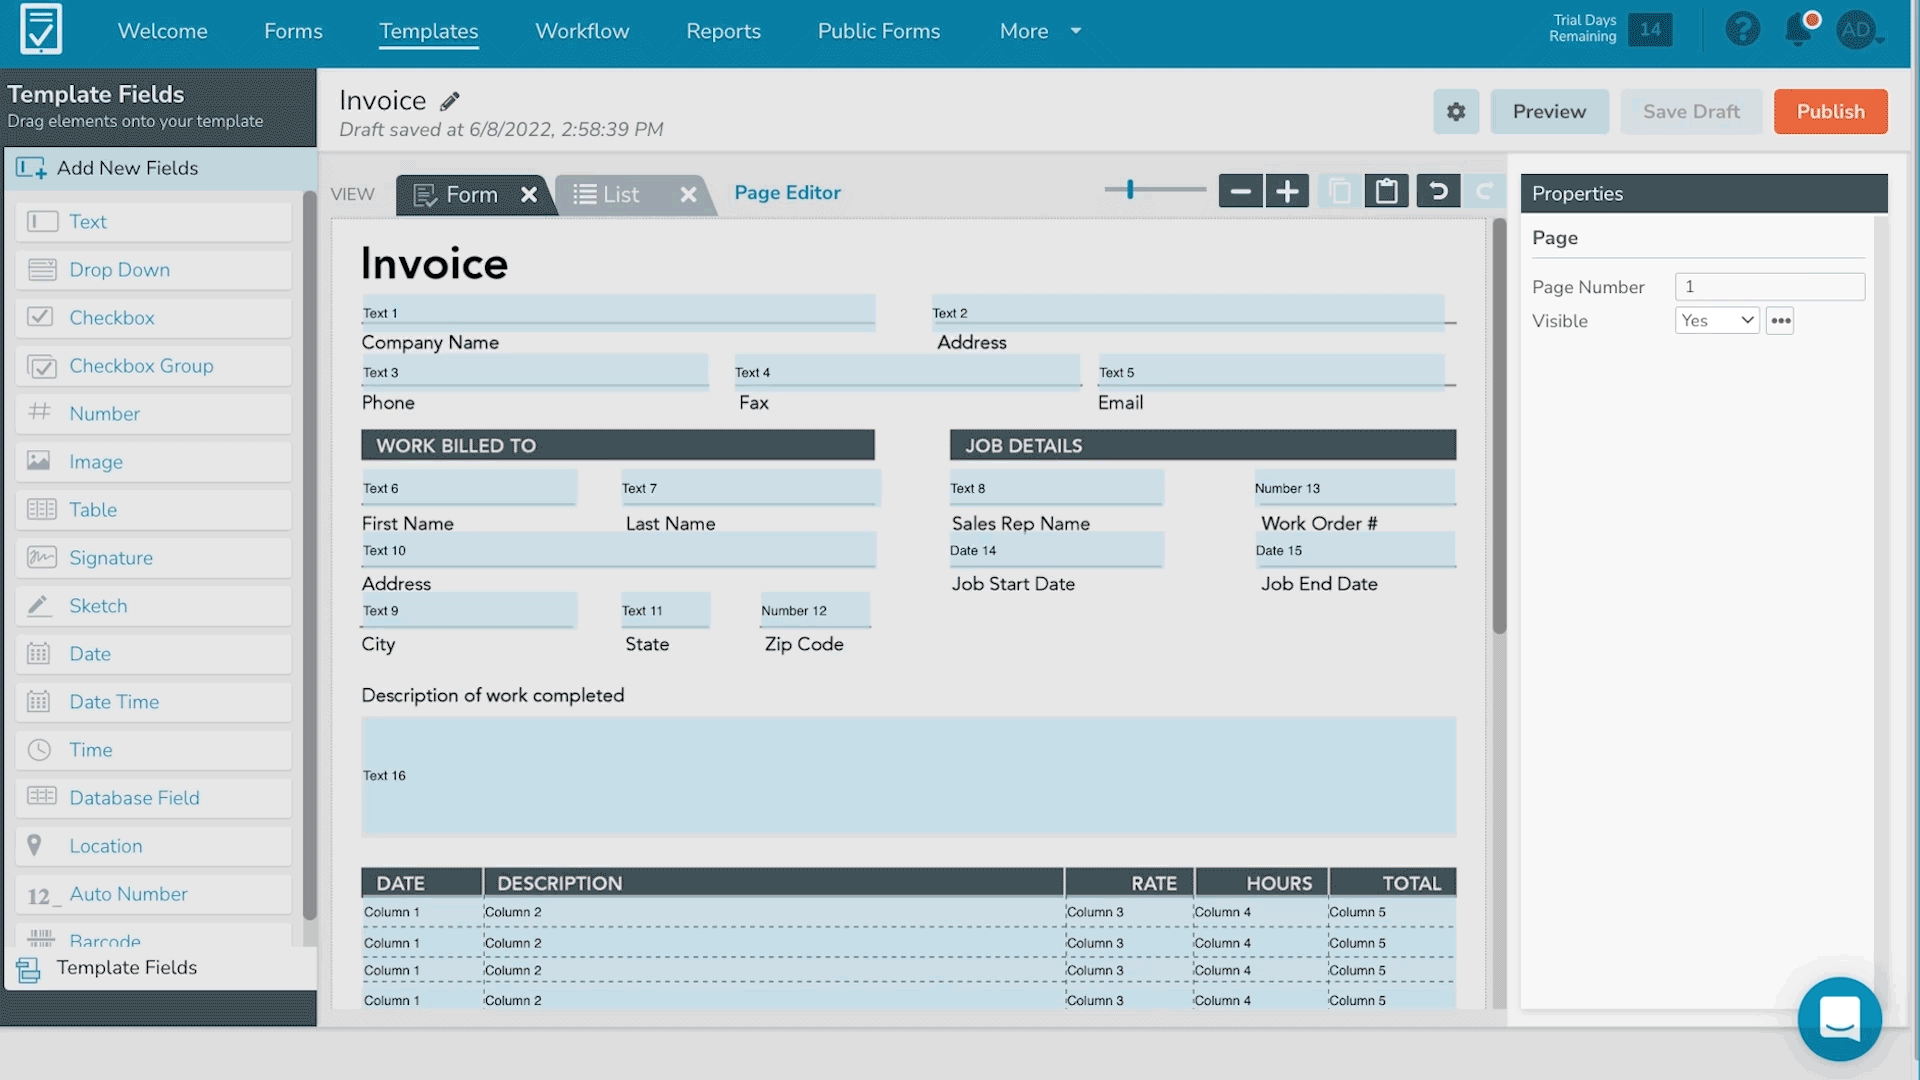Image resolution: width=1920 pixels, height=1080 pixels.
Task: Select the Text 16 description field
Action: 908,776
